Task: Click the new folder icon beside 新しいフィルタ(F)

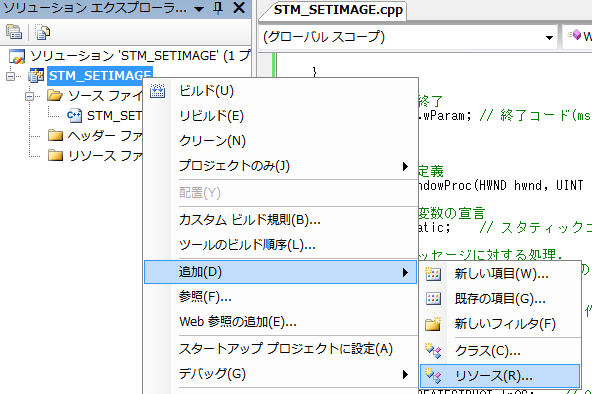Action: [x=433, y=324]
